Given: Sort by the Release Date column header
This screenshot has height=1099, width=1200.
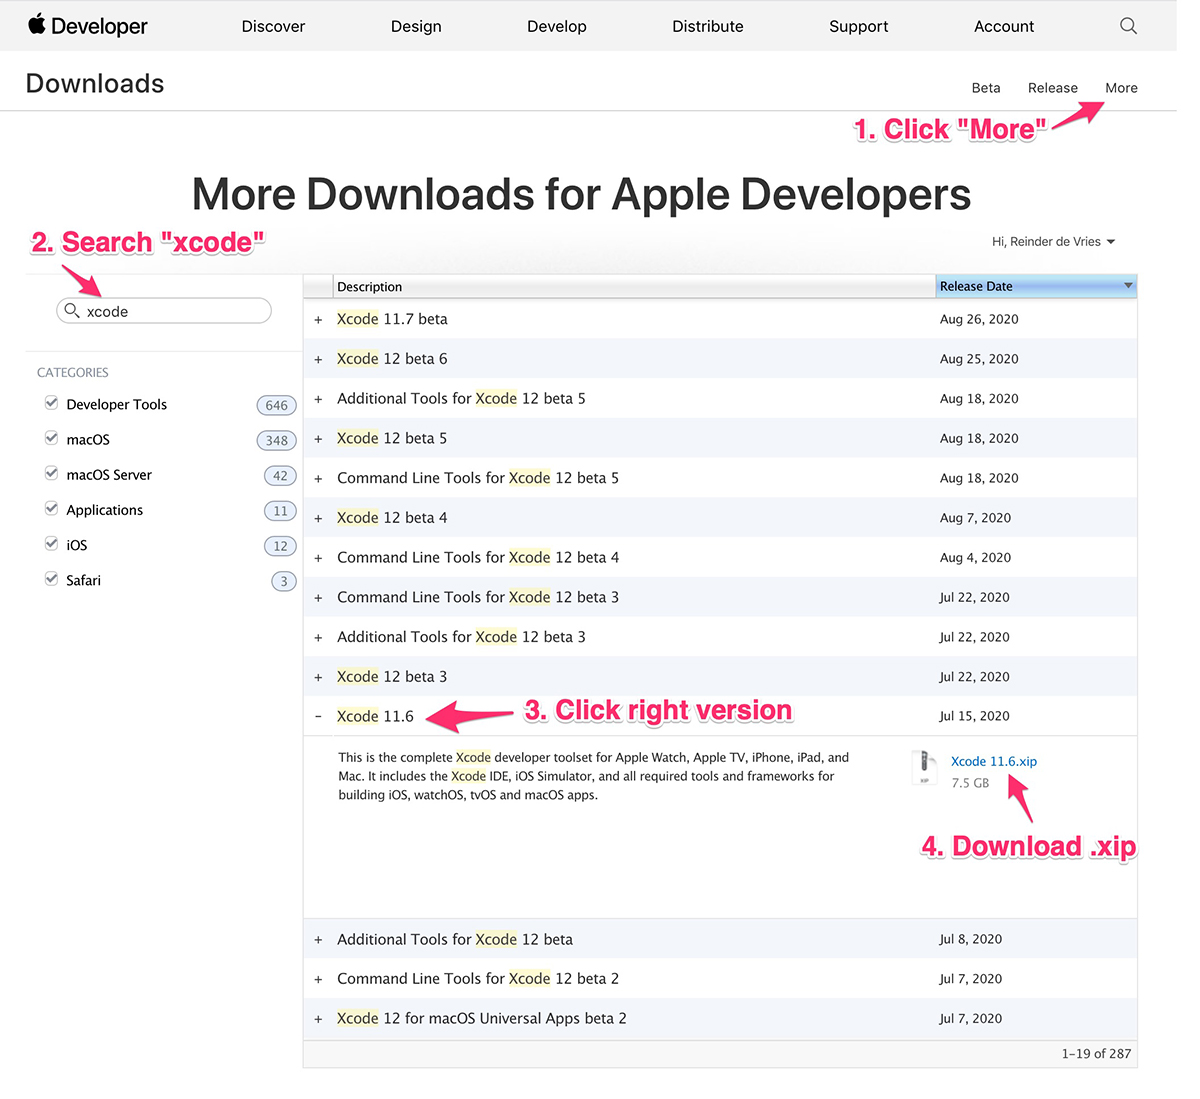Looking at the screenshot, I should click(1036, 286).
